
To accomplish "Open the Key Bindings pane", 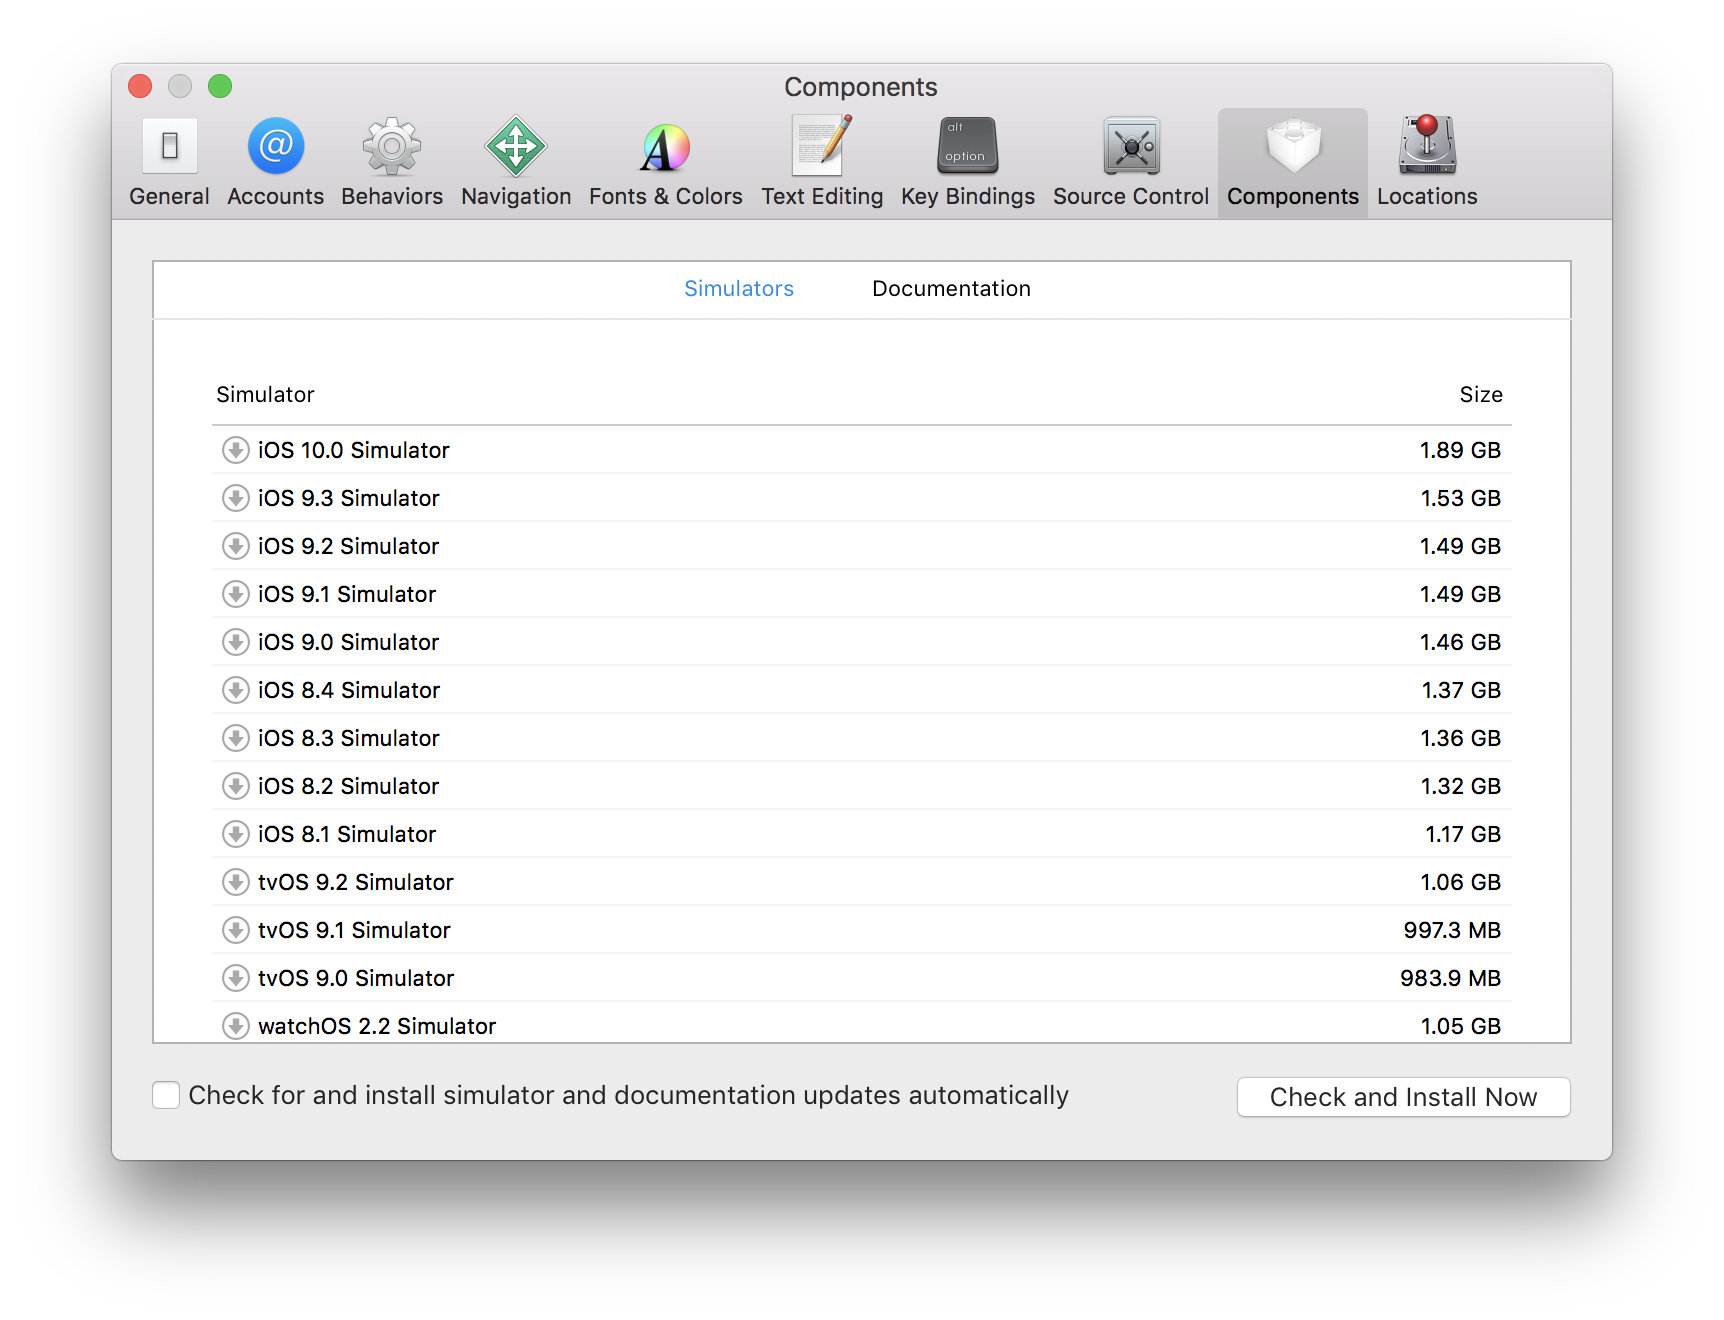I will (966, 160).
